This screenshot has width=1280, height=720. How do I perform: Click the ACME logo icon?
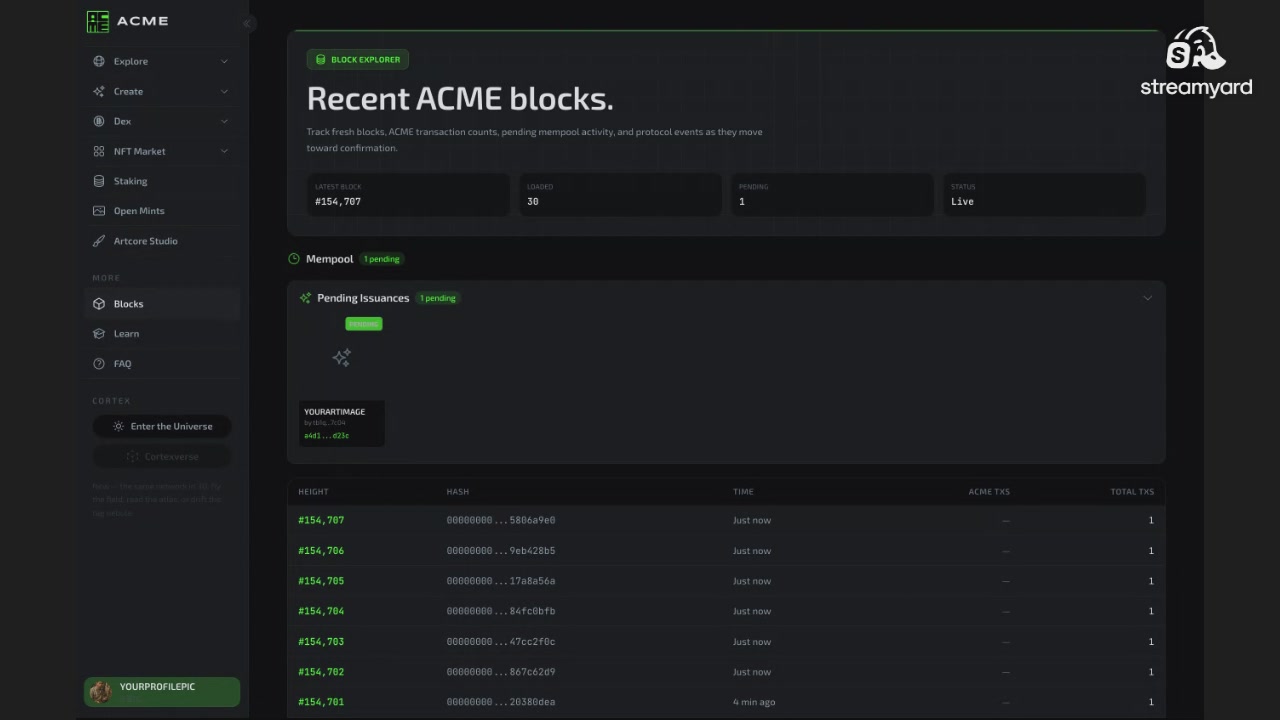97,21
